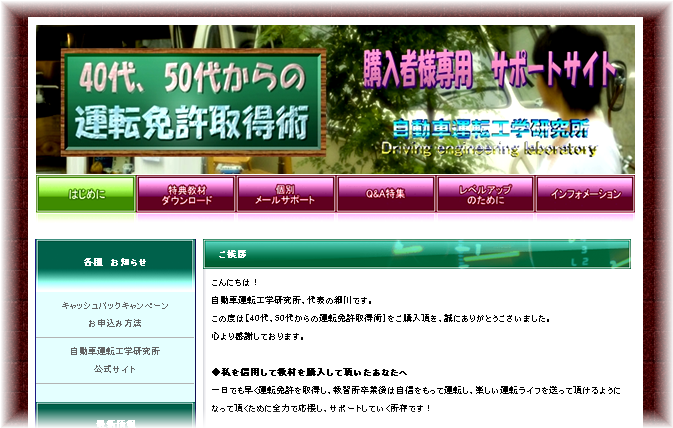Click the Driving engineering laboratory caption
The height and width of the screenshot is (428, 673).
488,150
